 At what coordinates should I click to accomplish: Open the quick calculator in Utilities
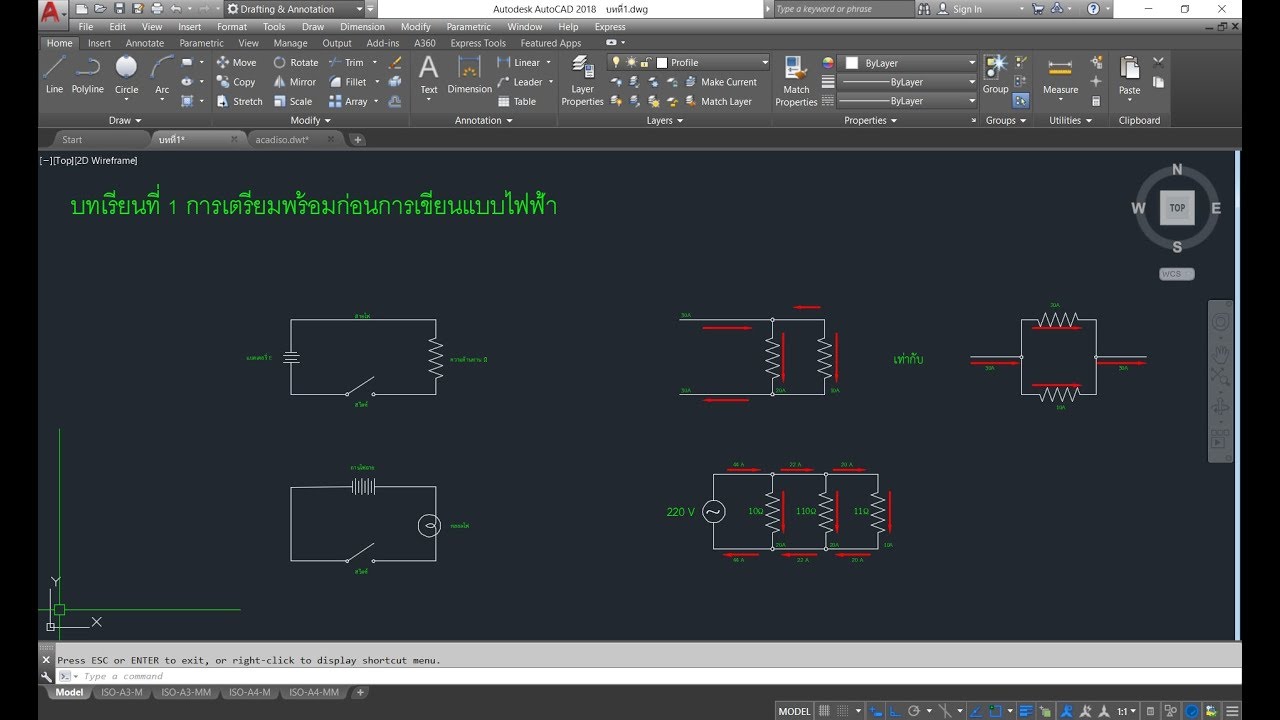1096,101
